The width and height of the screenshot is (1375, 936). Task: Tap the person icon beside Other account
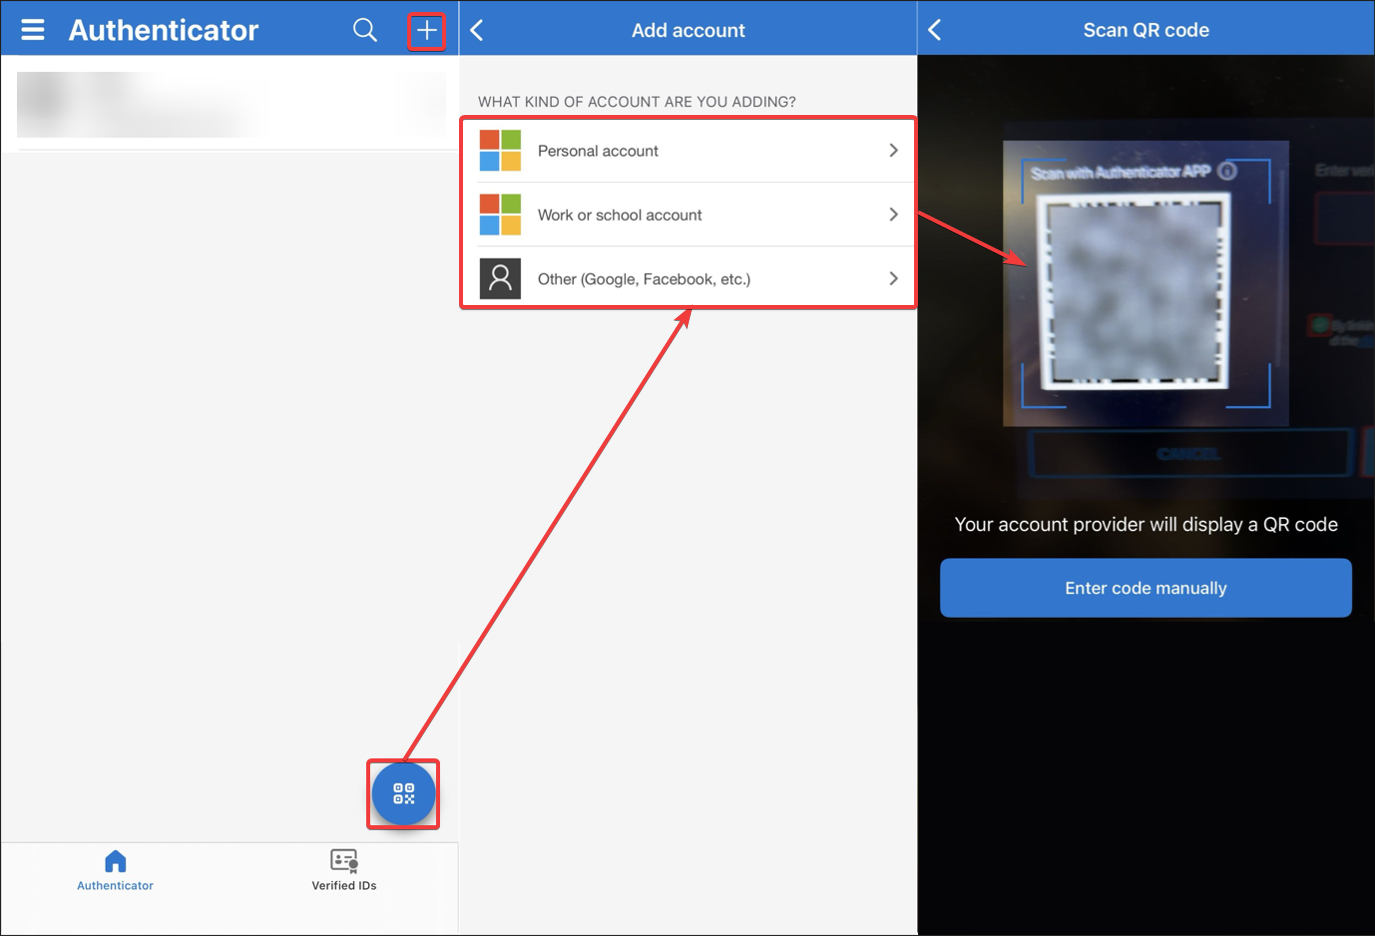(x=500, y=279)
